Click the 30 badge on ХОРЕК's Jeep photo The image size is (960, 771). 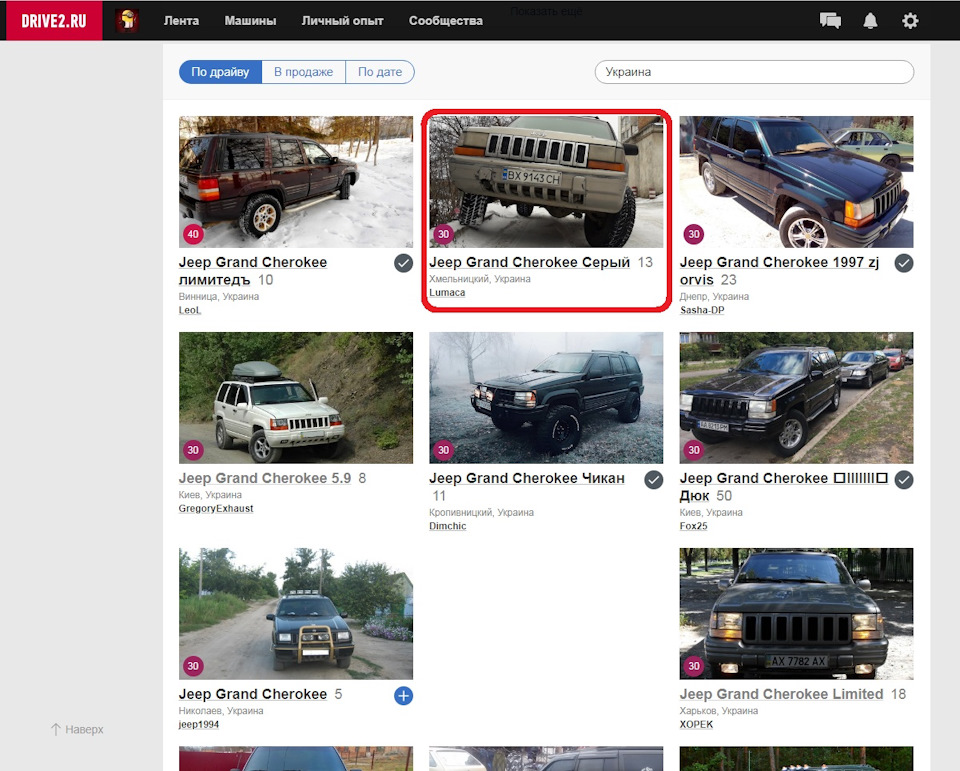click(x=694, y=666)
